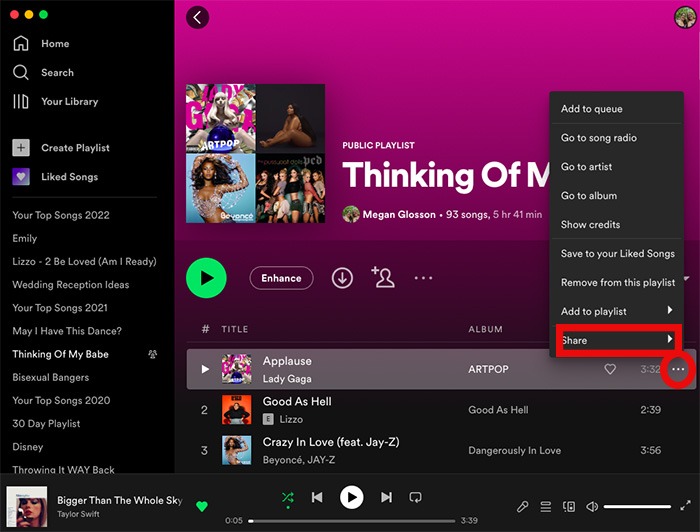Toggle repeat mode
Screen dimensions: 700x532
click(415, 497)
